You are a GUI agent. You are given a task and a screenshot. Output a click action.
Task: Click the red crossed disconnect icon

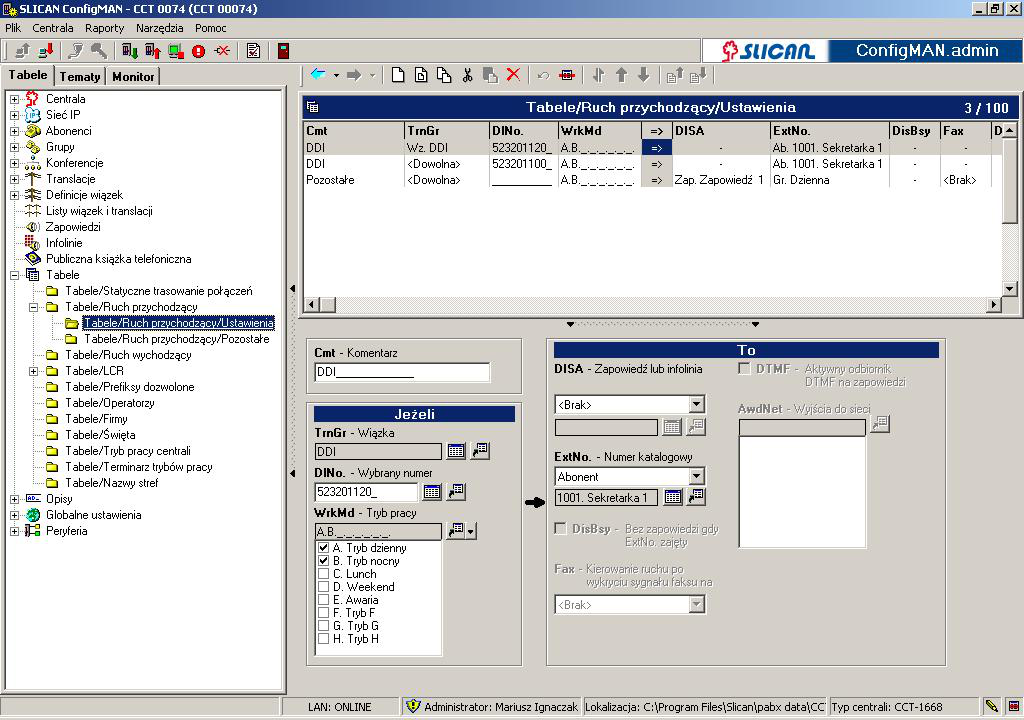(222, 51)
